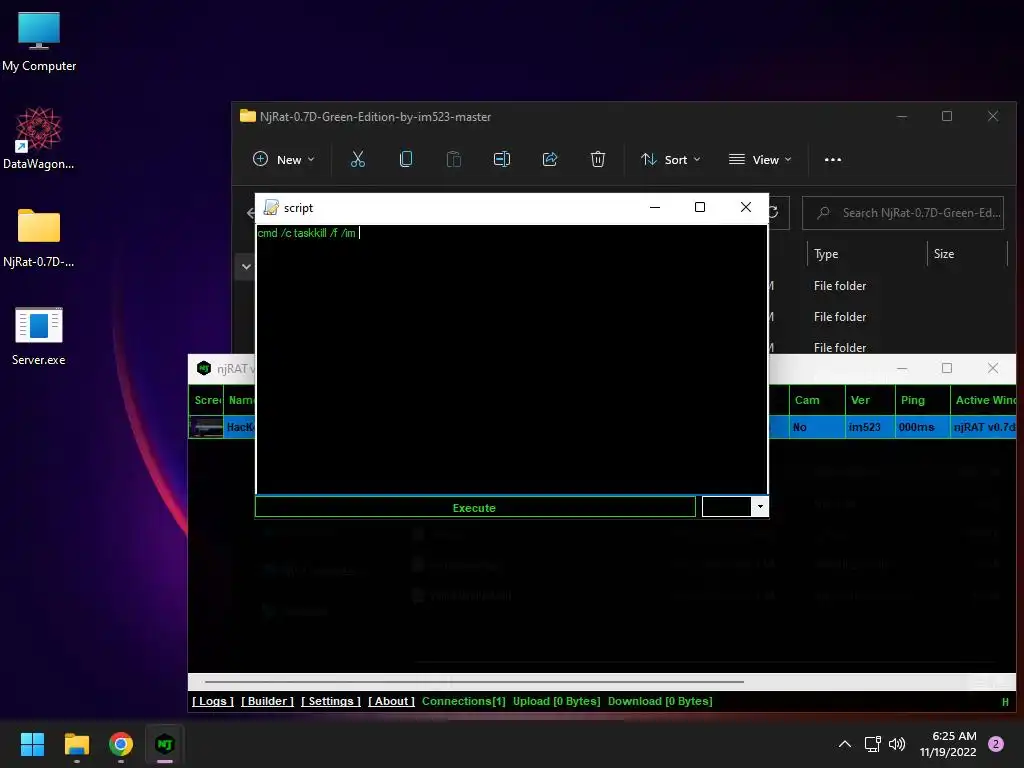The image size is (1024, 768).
Task: Open File Explorer from the taskbar
Action: coord(76,744)
